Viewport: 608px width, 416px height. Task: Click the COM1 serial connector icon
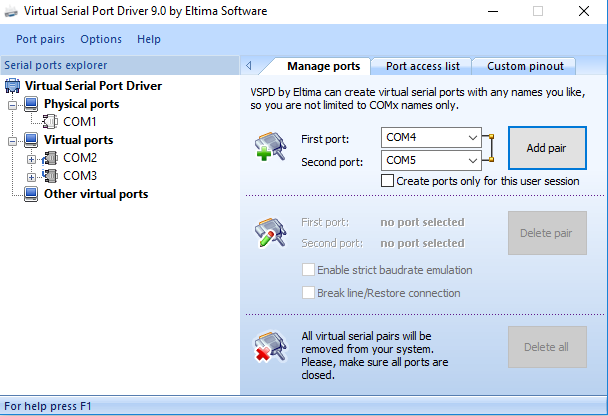point(50,122)
